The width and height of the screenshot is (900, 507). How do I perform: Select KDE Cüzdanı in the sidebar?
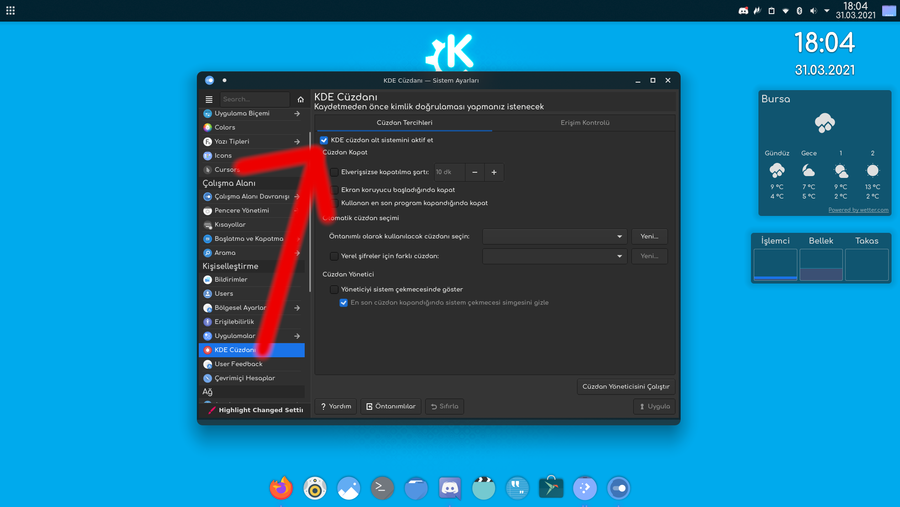251,350
